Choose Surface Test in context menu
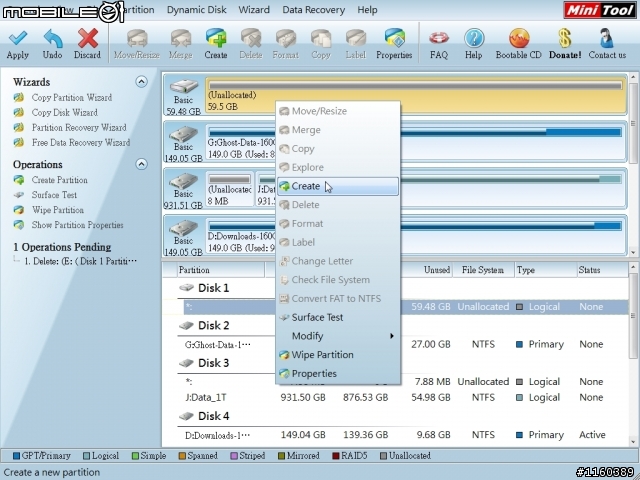The width and height of the screenshot is (640, 480). tap(338, 317)
